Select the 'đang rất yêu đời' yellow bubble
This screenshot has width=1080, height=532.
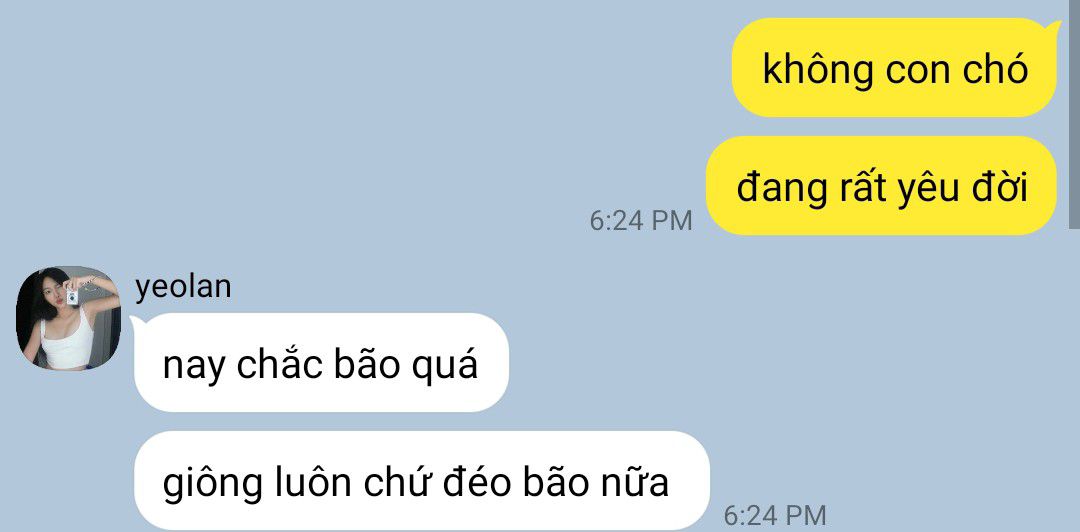click(x=881, y=186)
